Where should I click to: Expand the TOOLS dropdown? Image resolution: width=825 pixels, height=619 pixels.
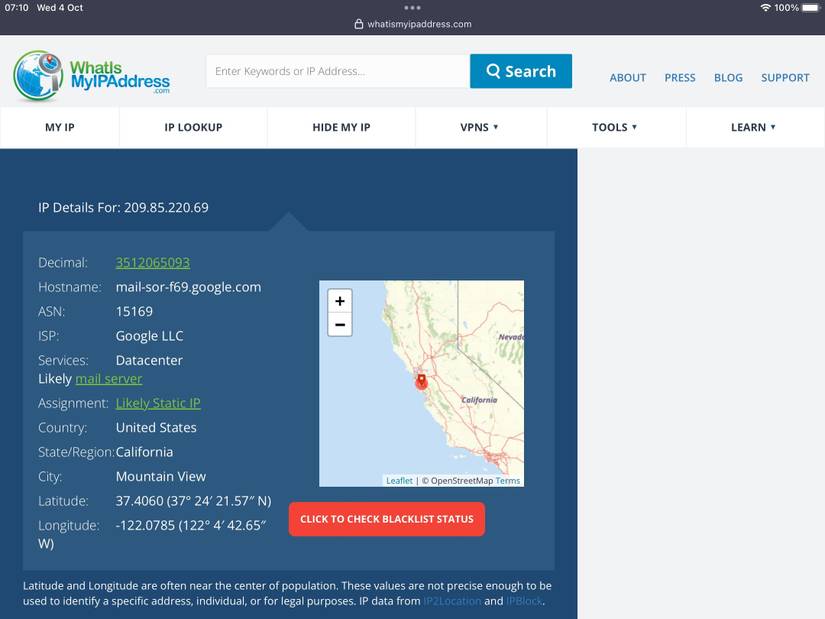[x=615, y=127]
